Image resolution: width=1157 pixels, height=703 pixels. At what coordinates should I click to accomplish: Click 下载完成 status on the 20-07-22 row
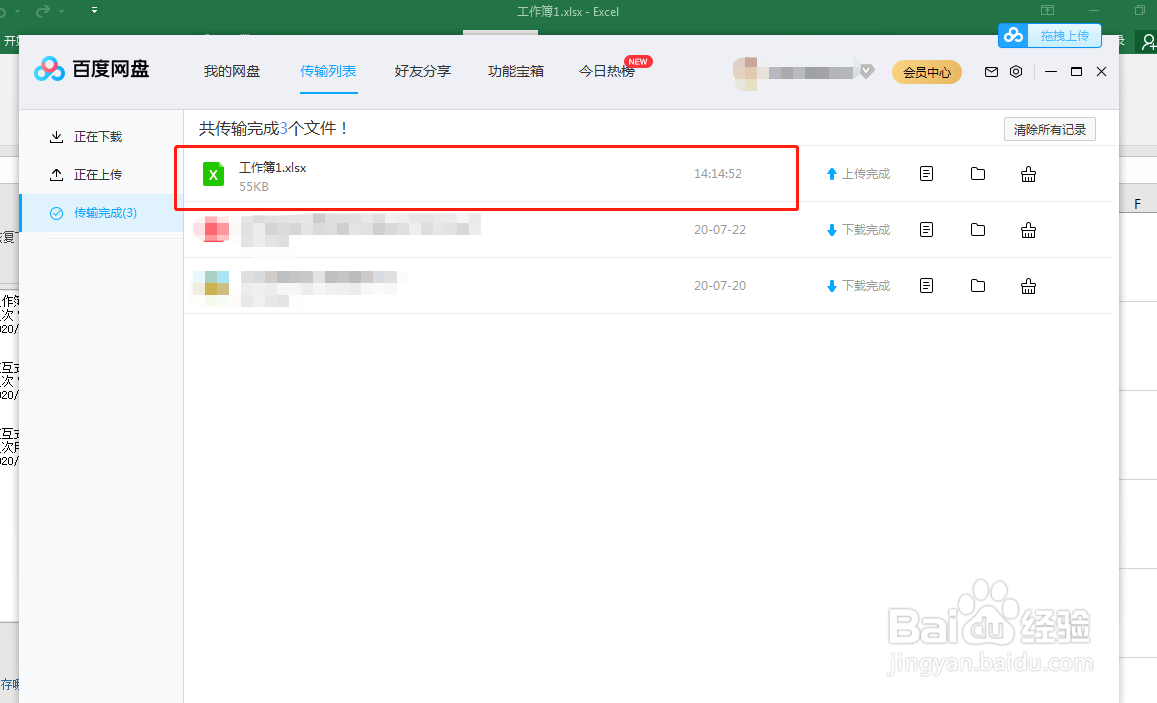866,230
